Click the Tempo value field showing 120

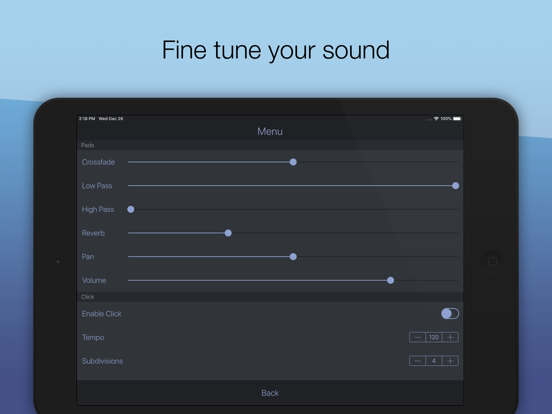point(434,337)
